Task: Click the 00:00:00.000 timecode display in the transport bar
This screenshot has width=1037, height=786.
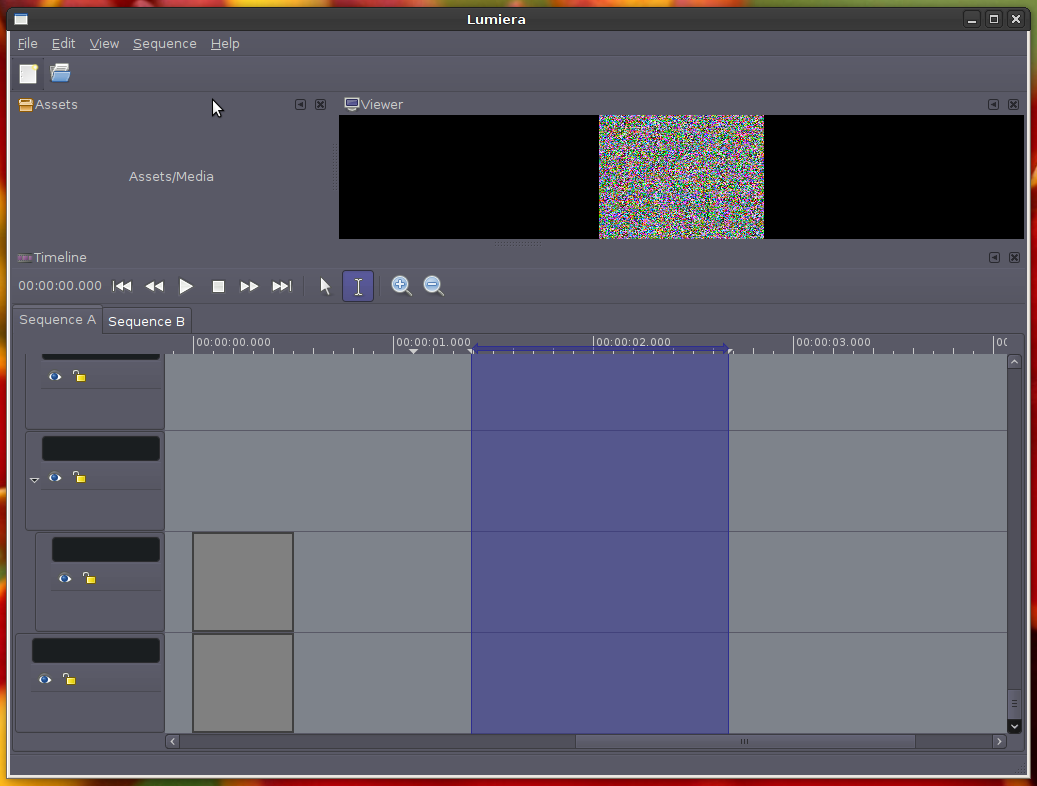Action: 60,286
